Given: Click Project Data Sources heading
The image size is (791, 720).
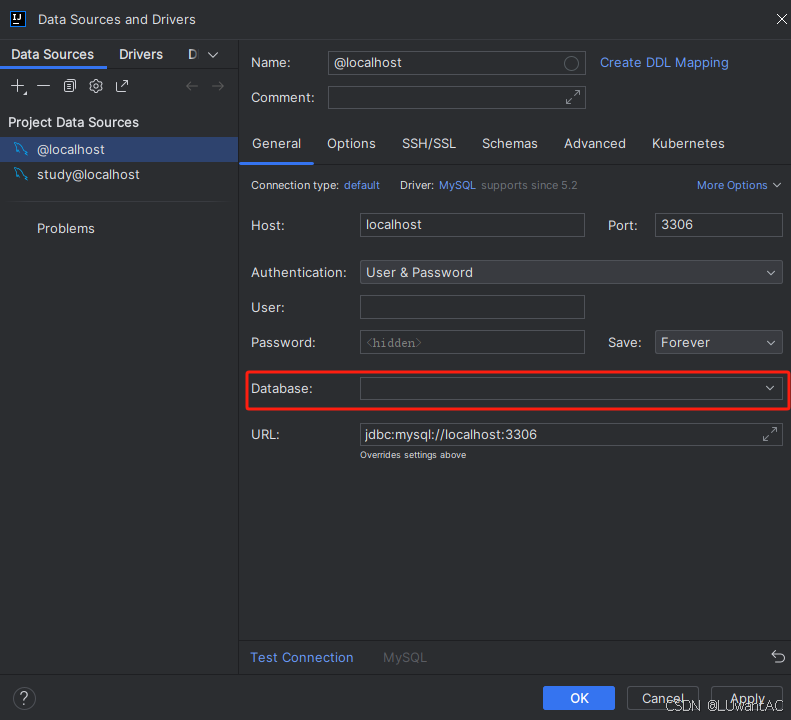Looking at the screenshot, I should pyautogui.click(x=73, y=122).
